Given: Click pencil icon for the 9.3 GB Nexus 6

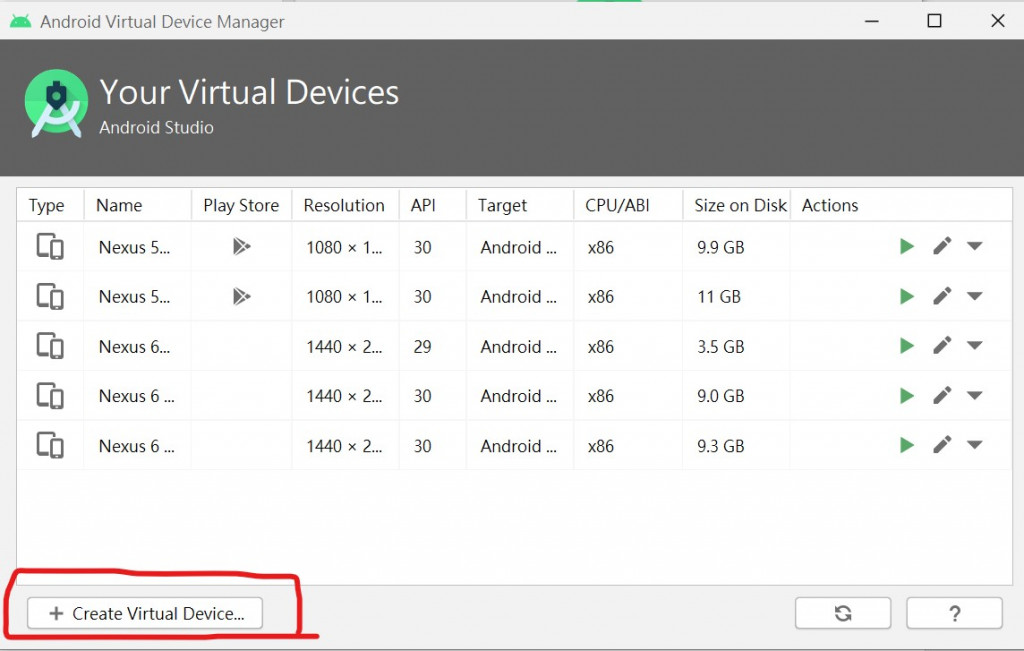Looking at the screenshot, I should click(x=942, y=445).
